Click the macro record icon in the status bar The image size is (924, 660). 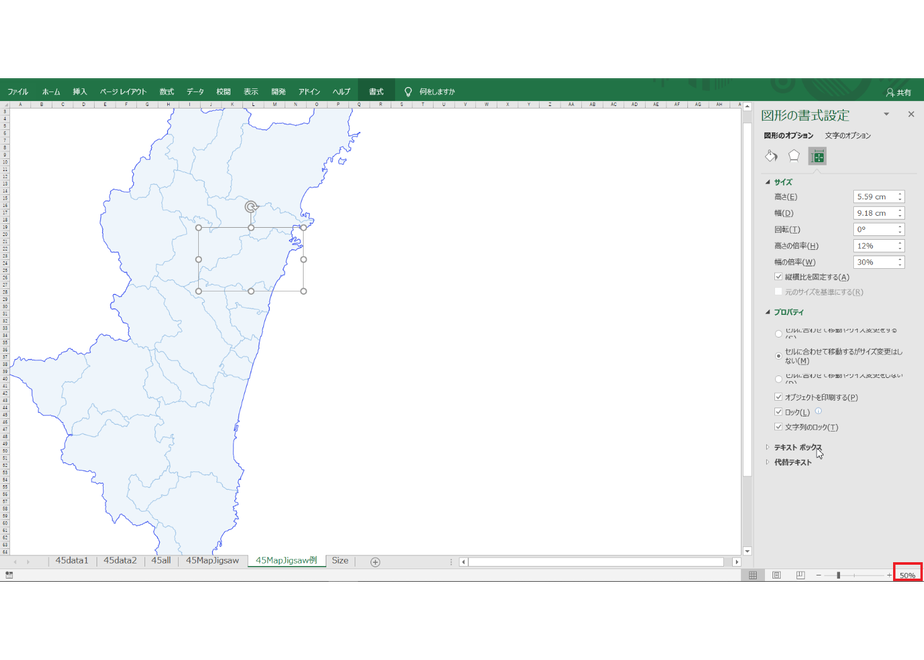[x=9, y=575]
